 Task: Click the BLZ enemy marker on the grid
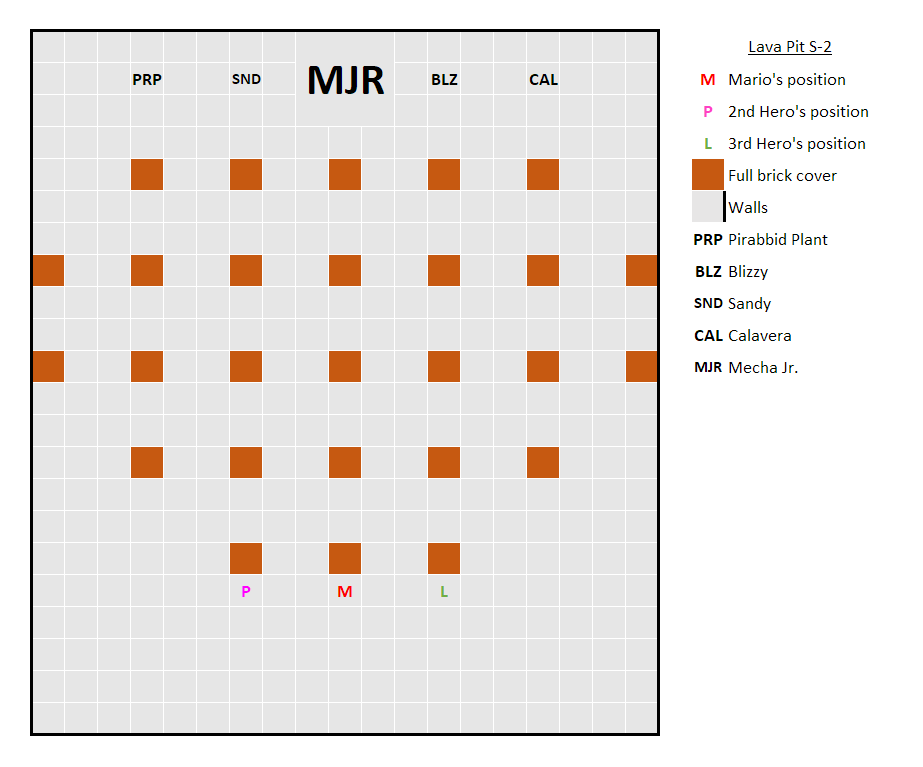(x=444, y=80)
